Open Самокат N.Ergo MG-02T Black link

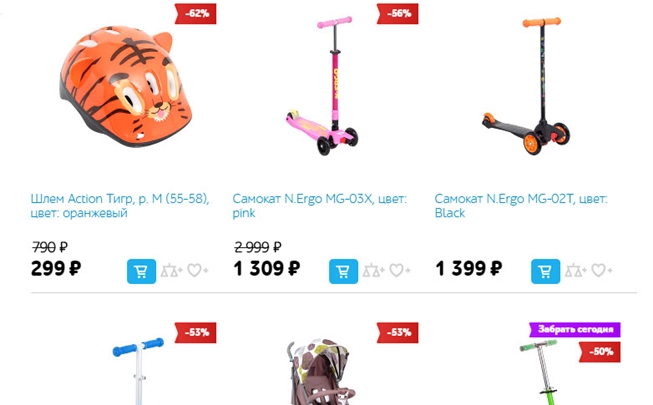[x=521, y=205]
